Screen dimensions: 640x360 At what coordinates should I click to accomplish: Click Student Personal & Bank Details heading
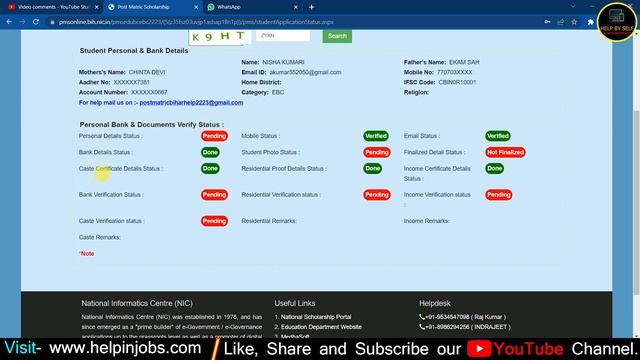click(134, 51)
